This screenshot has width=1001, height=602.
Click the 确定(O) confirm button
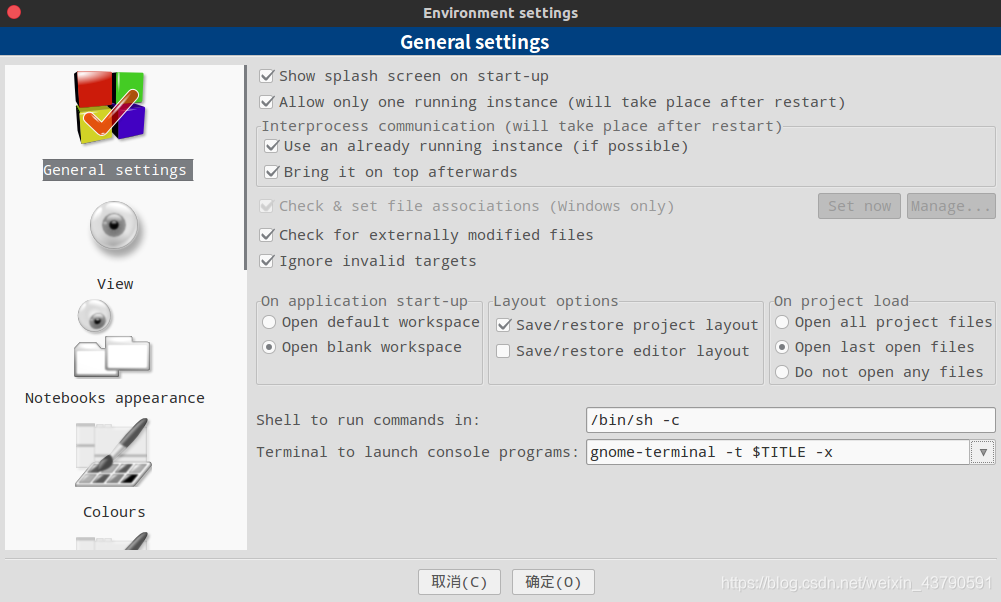click(553, 582)
